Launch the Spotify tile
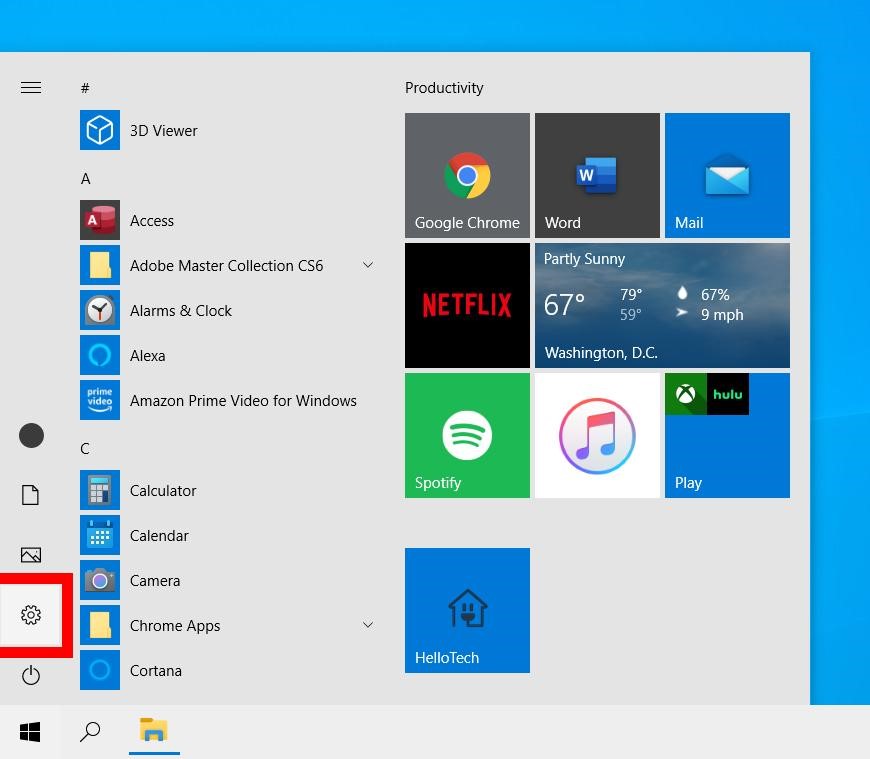Screen dimensions: 870x759 (x=467, y=435)
